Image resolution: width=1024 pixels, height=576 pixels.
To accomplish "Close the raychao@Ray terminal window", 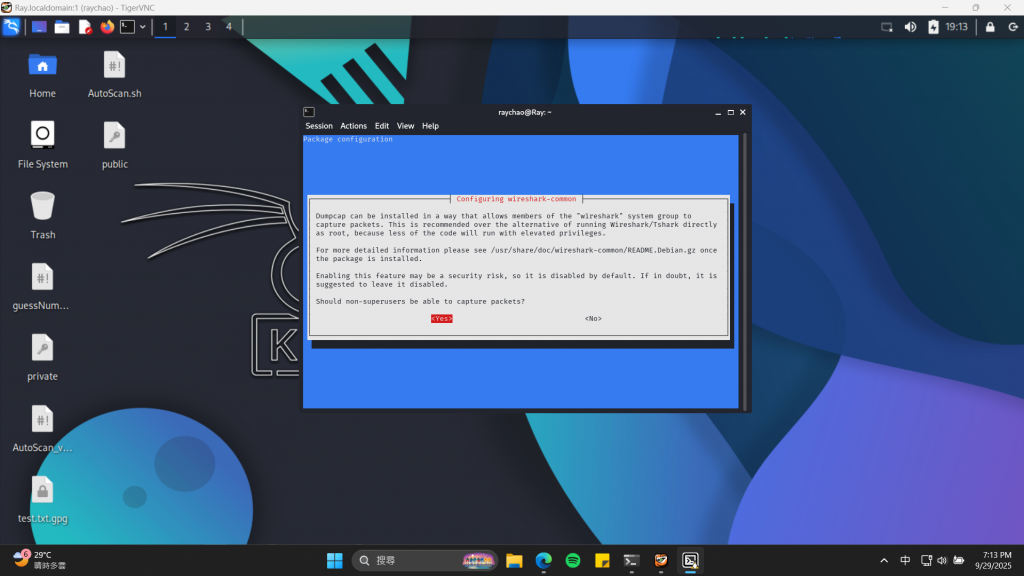I will [x=743, y=112].
